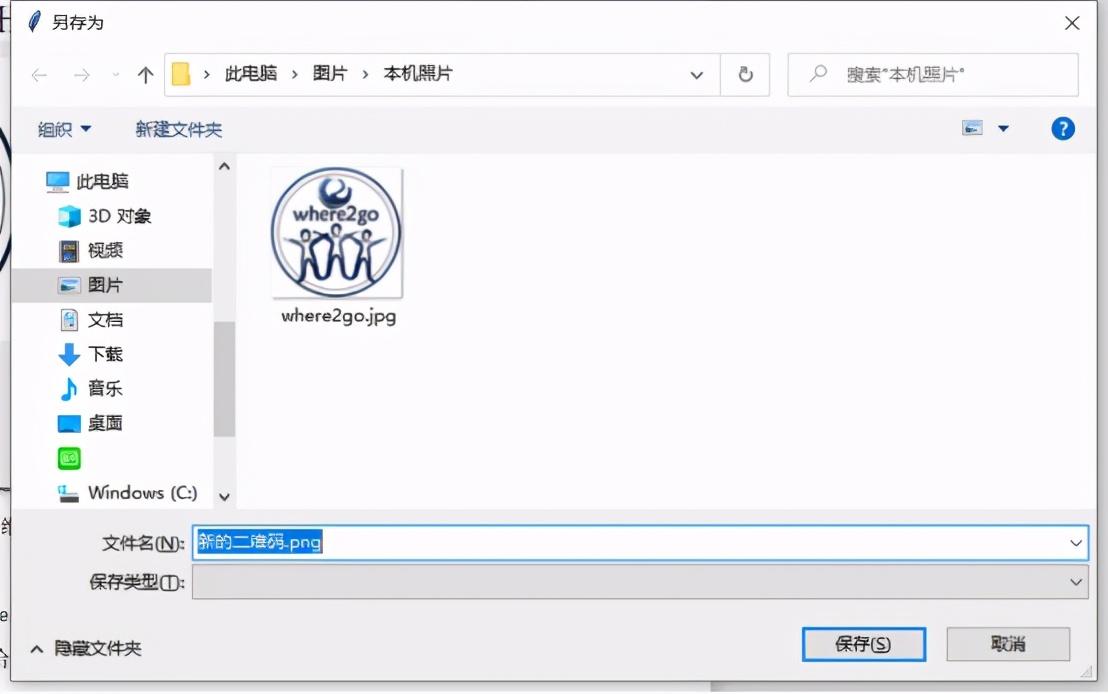This screenshot has height=694, width=1108.
Task: Open the 组织 menu
Action: pyautogui.click(x=64, y=129)
